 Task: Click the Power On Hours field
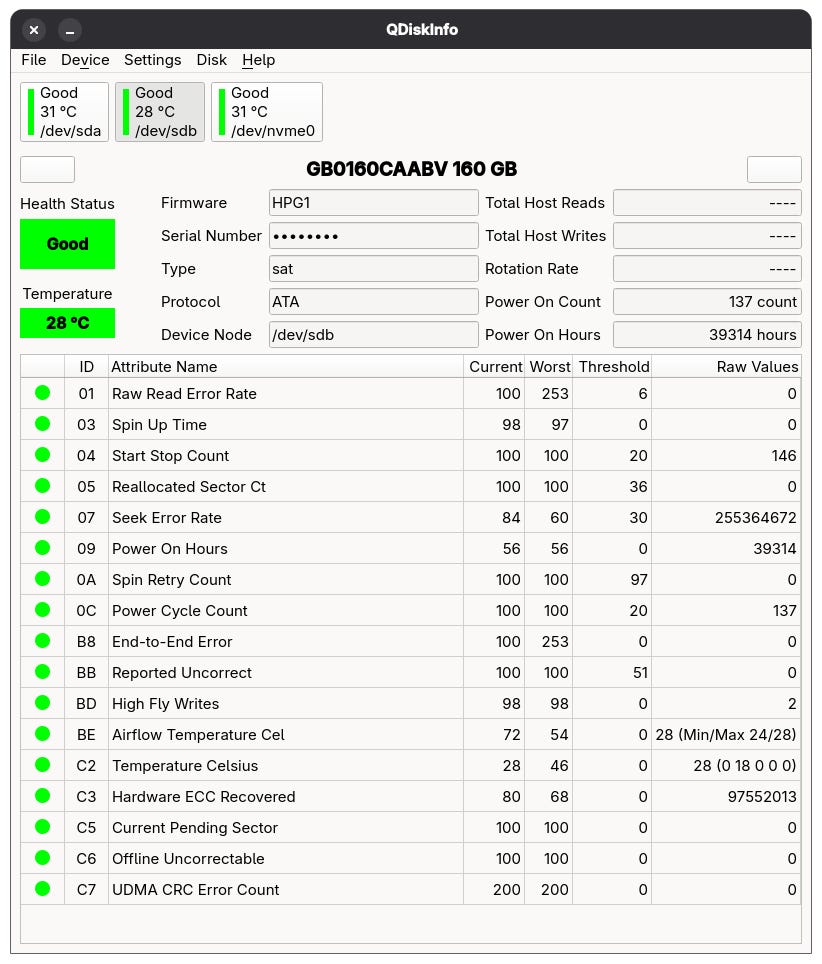tap(708, 335)
